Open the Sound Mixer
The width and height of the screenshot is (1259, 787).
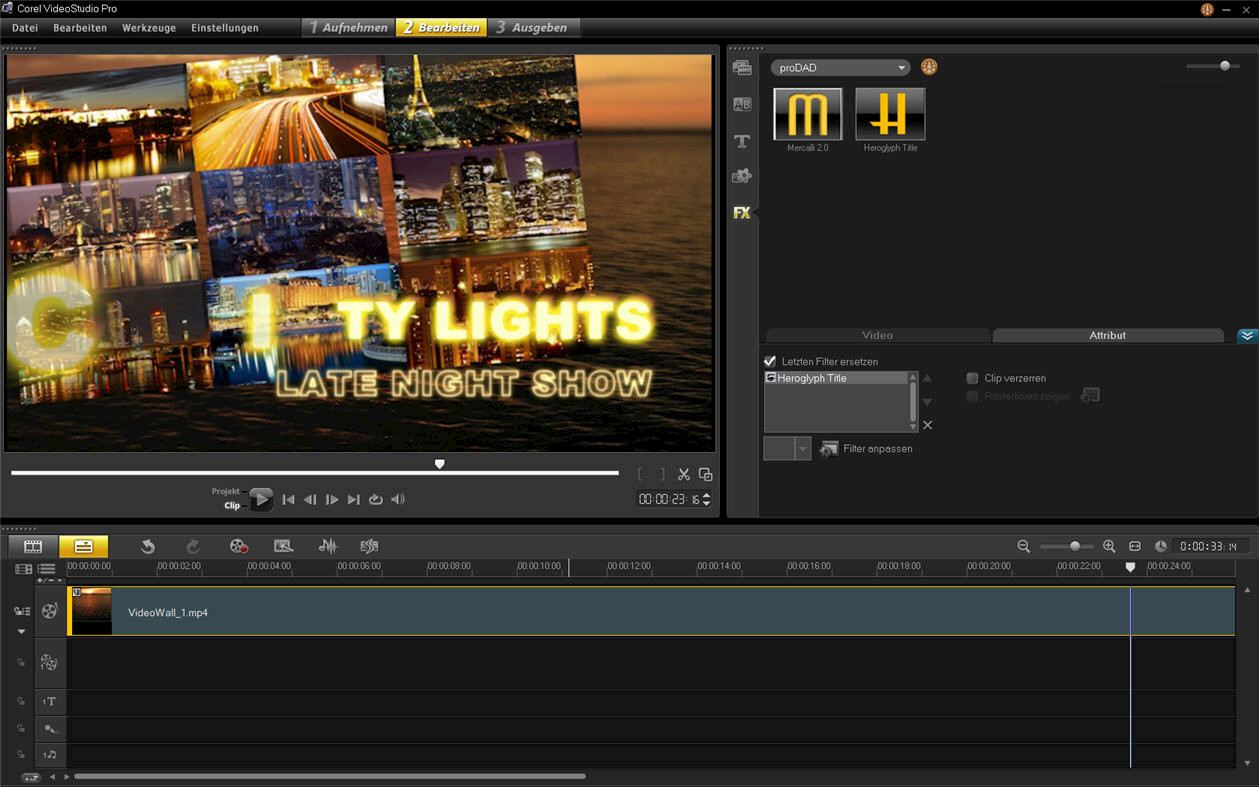pyautogui.click(x=328, y=546)
